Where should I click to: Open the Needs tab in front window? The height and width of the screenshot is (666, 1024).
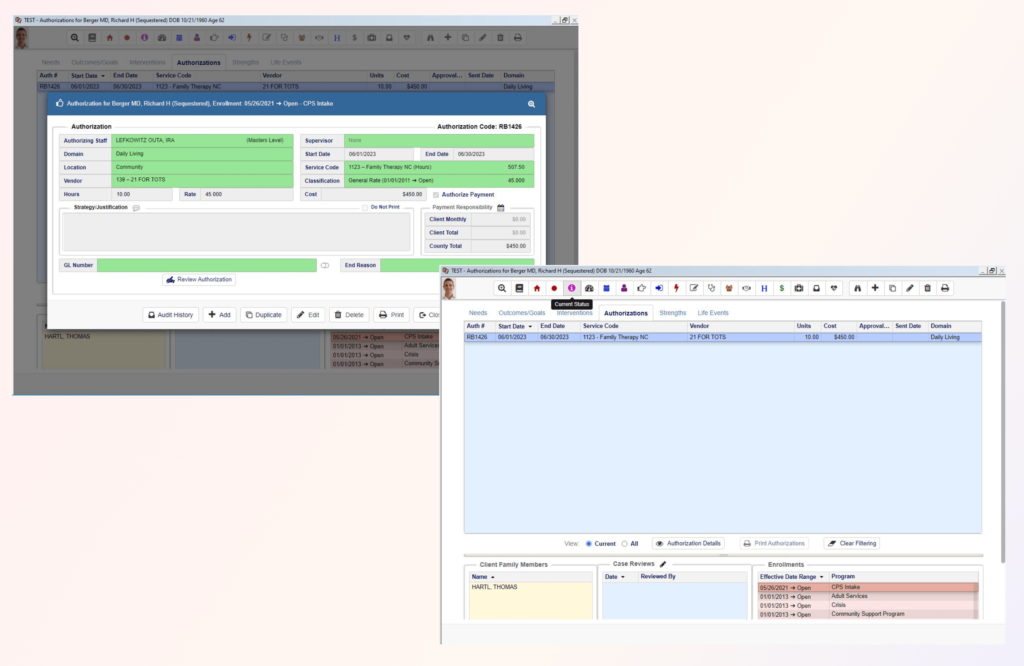[476, 313]
